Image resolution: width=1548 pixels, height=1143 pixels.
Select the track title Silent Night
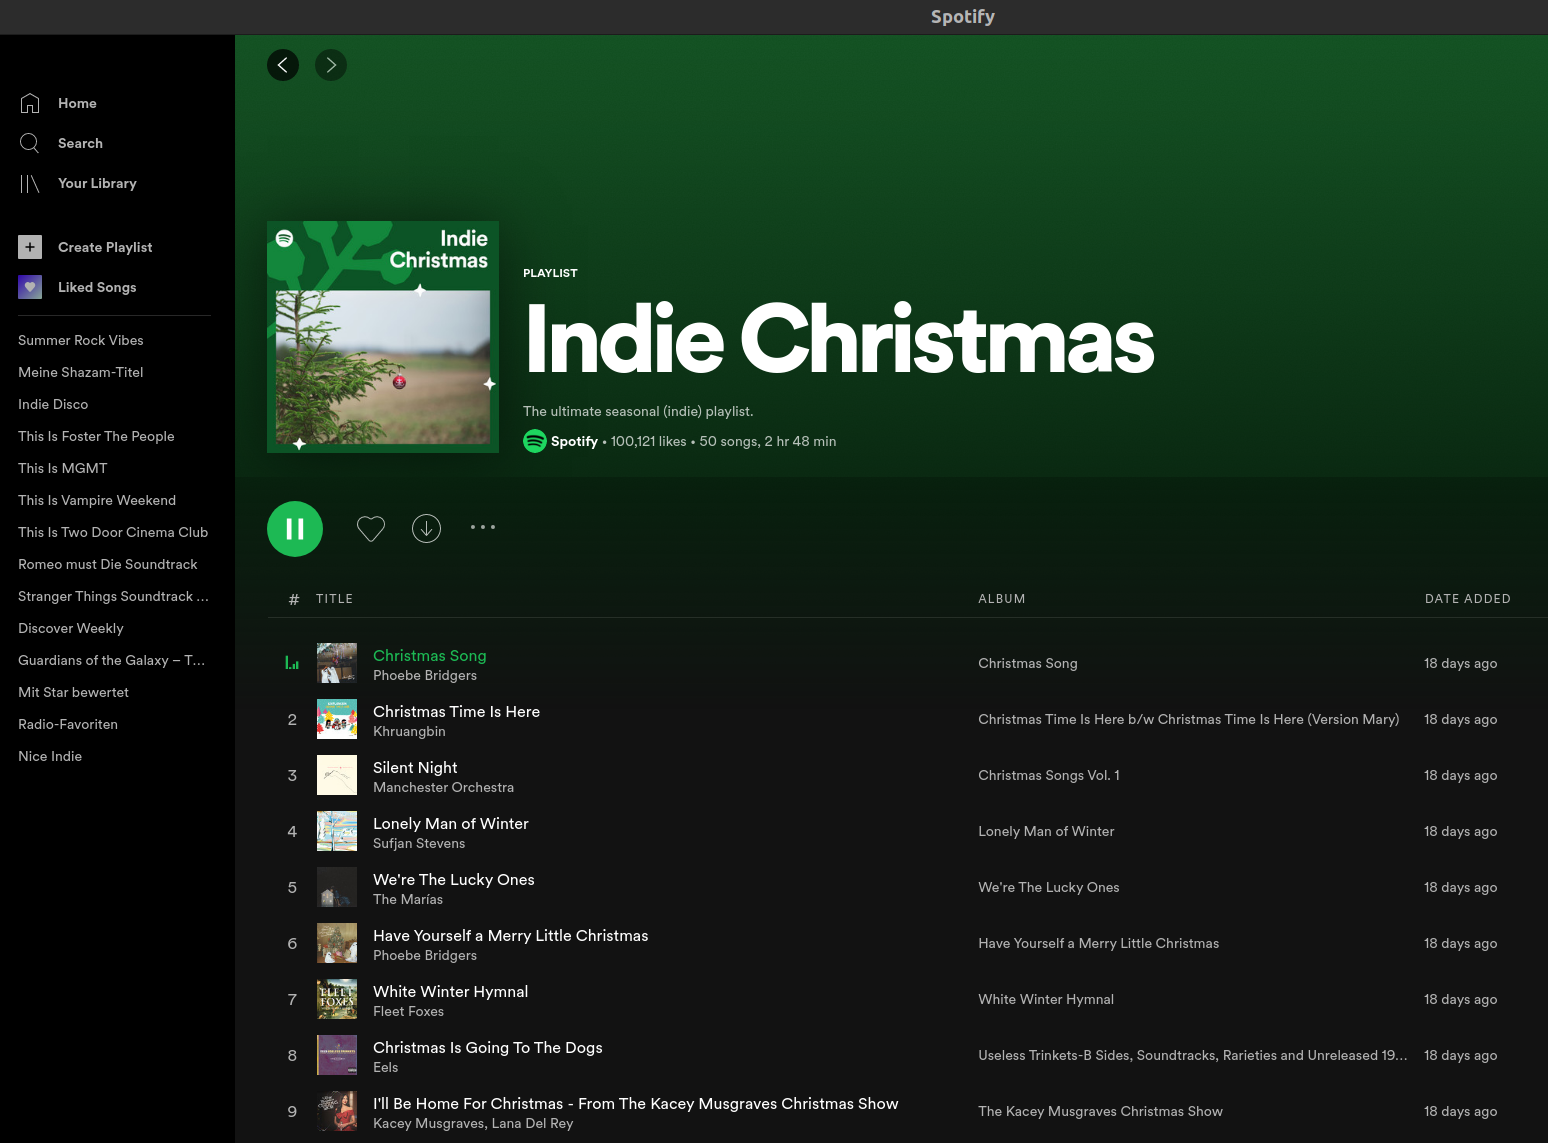click(415, 767)
